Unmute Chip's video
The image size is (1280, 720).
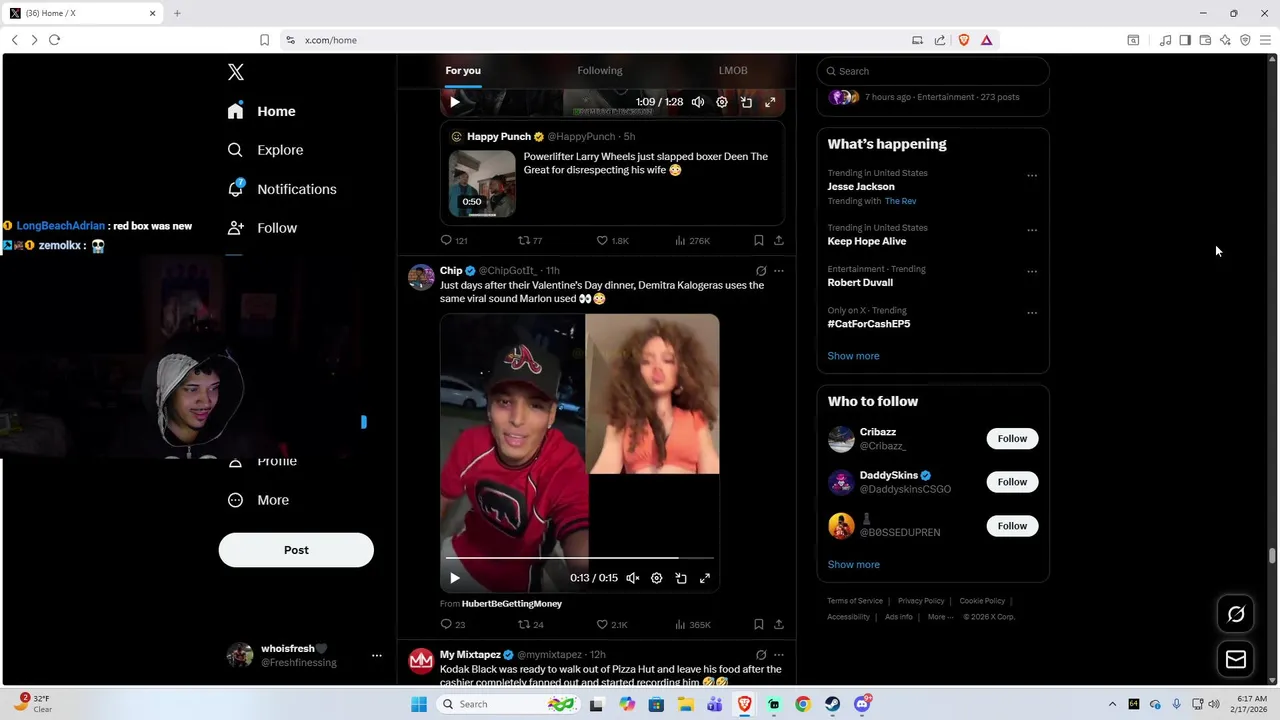pyautogui.click(x=633, y=578)
